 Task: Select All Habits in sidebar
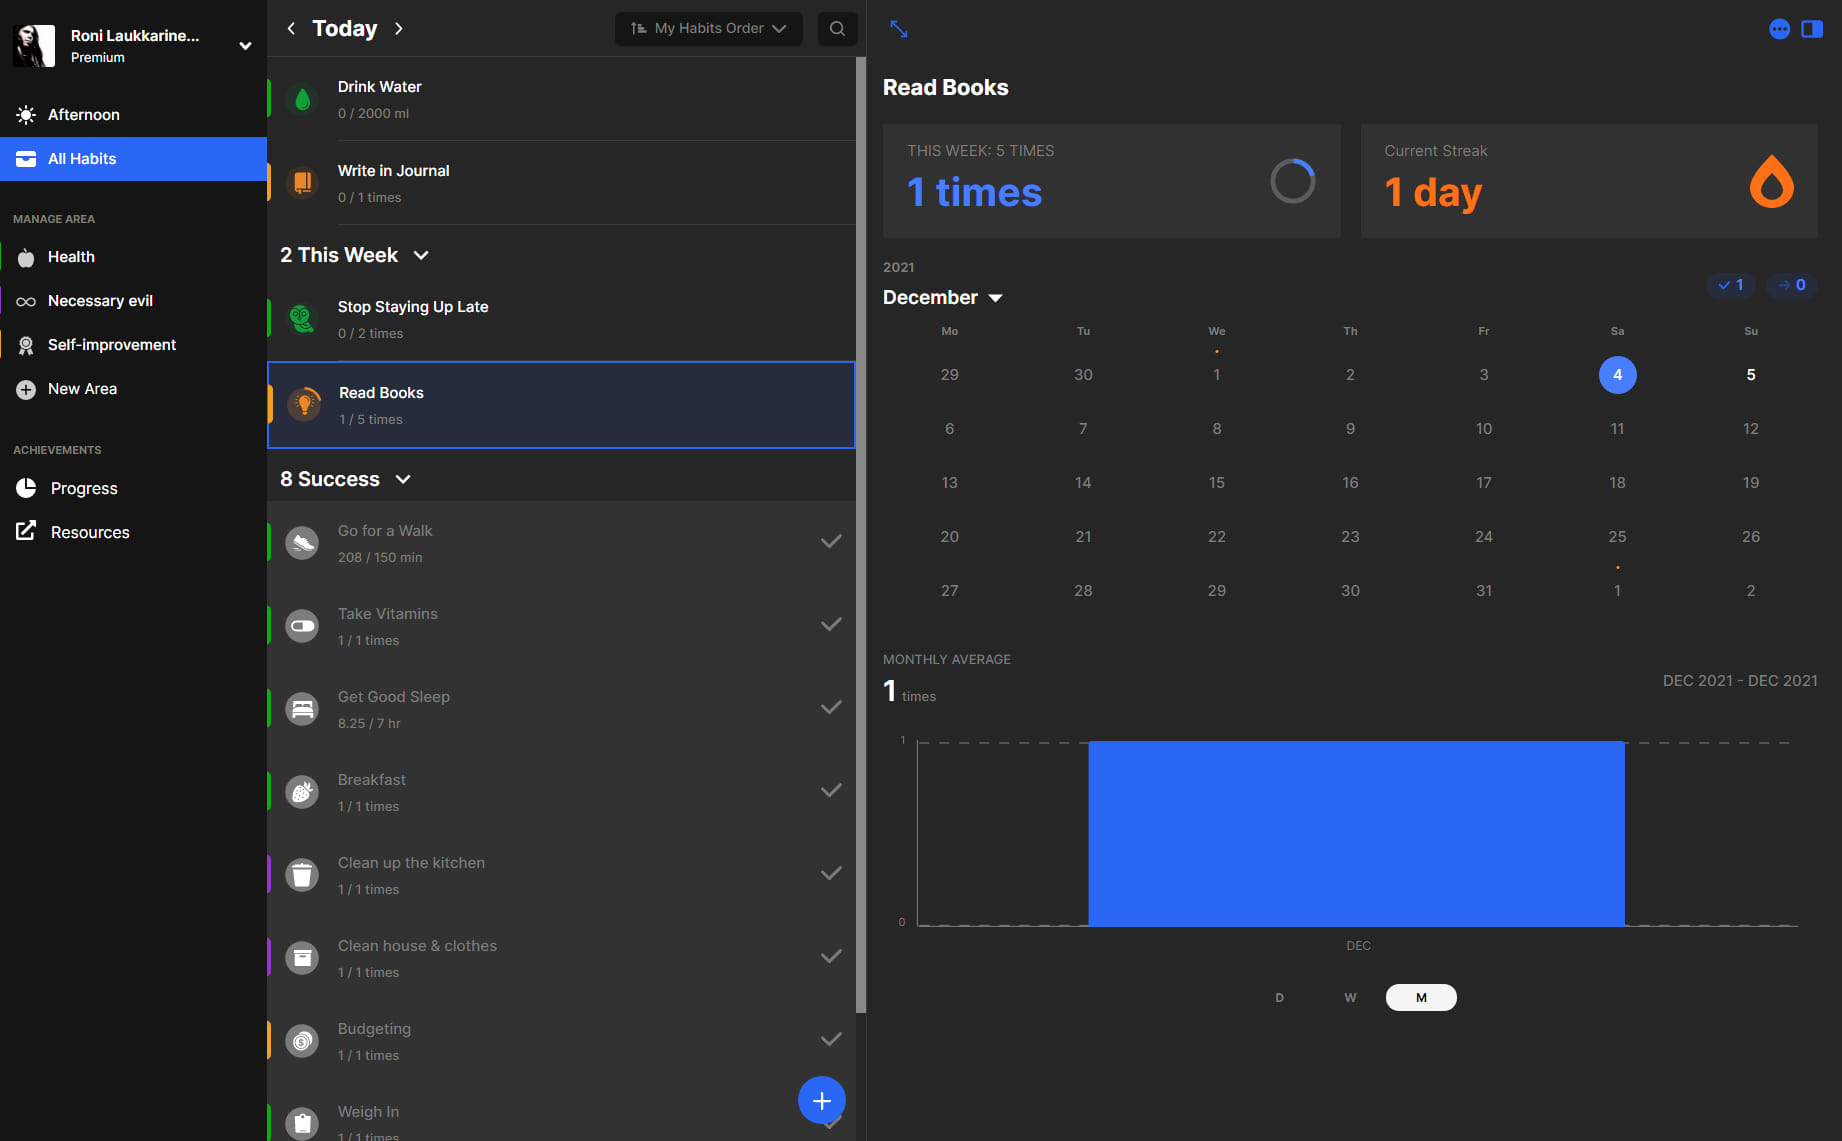[133, 159]
